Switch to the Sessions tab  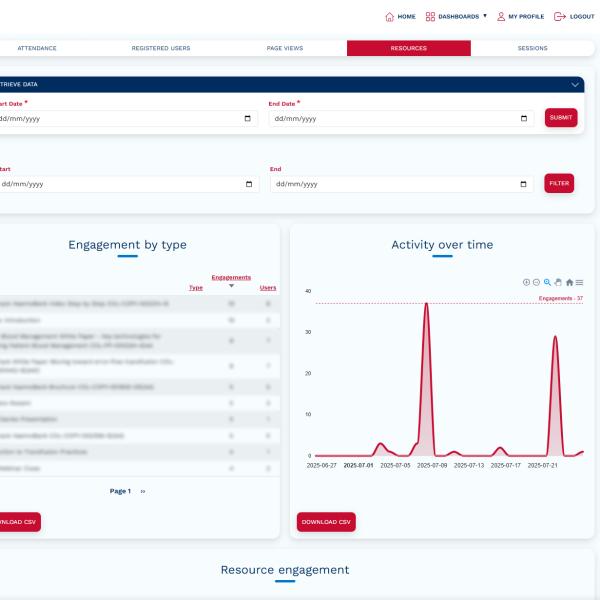click(532, 48)
